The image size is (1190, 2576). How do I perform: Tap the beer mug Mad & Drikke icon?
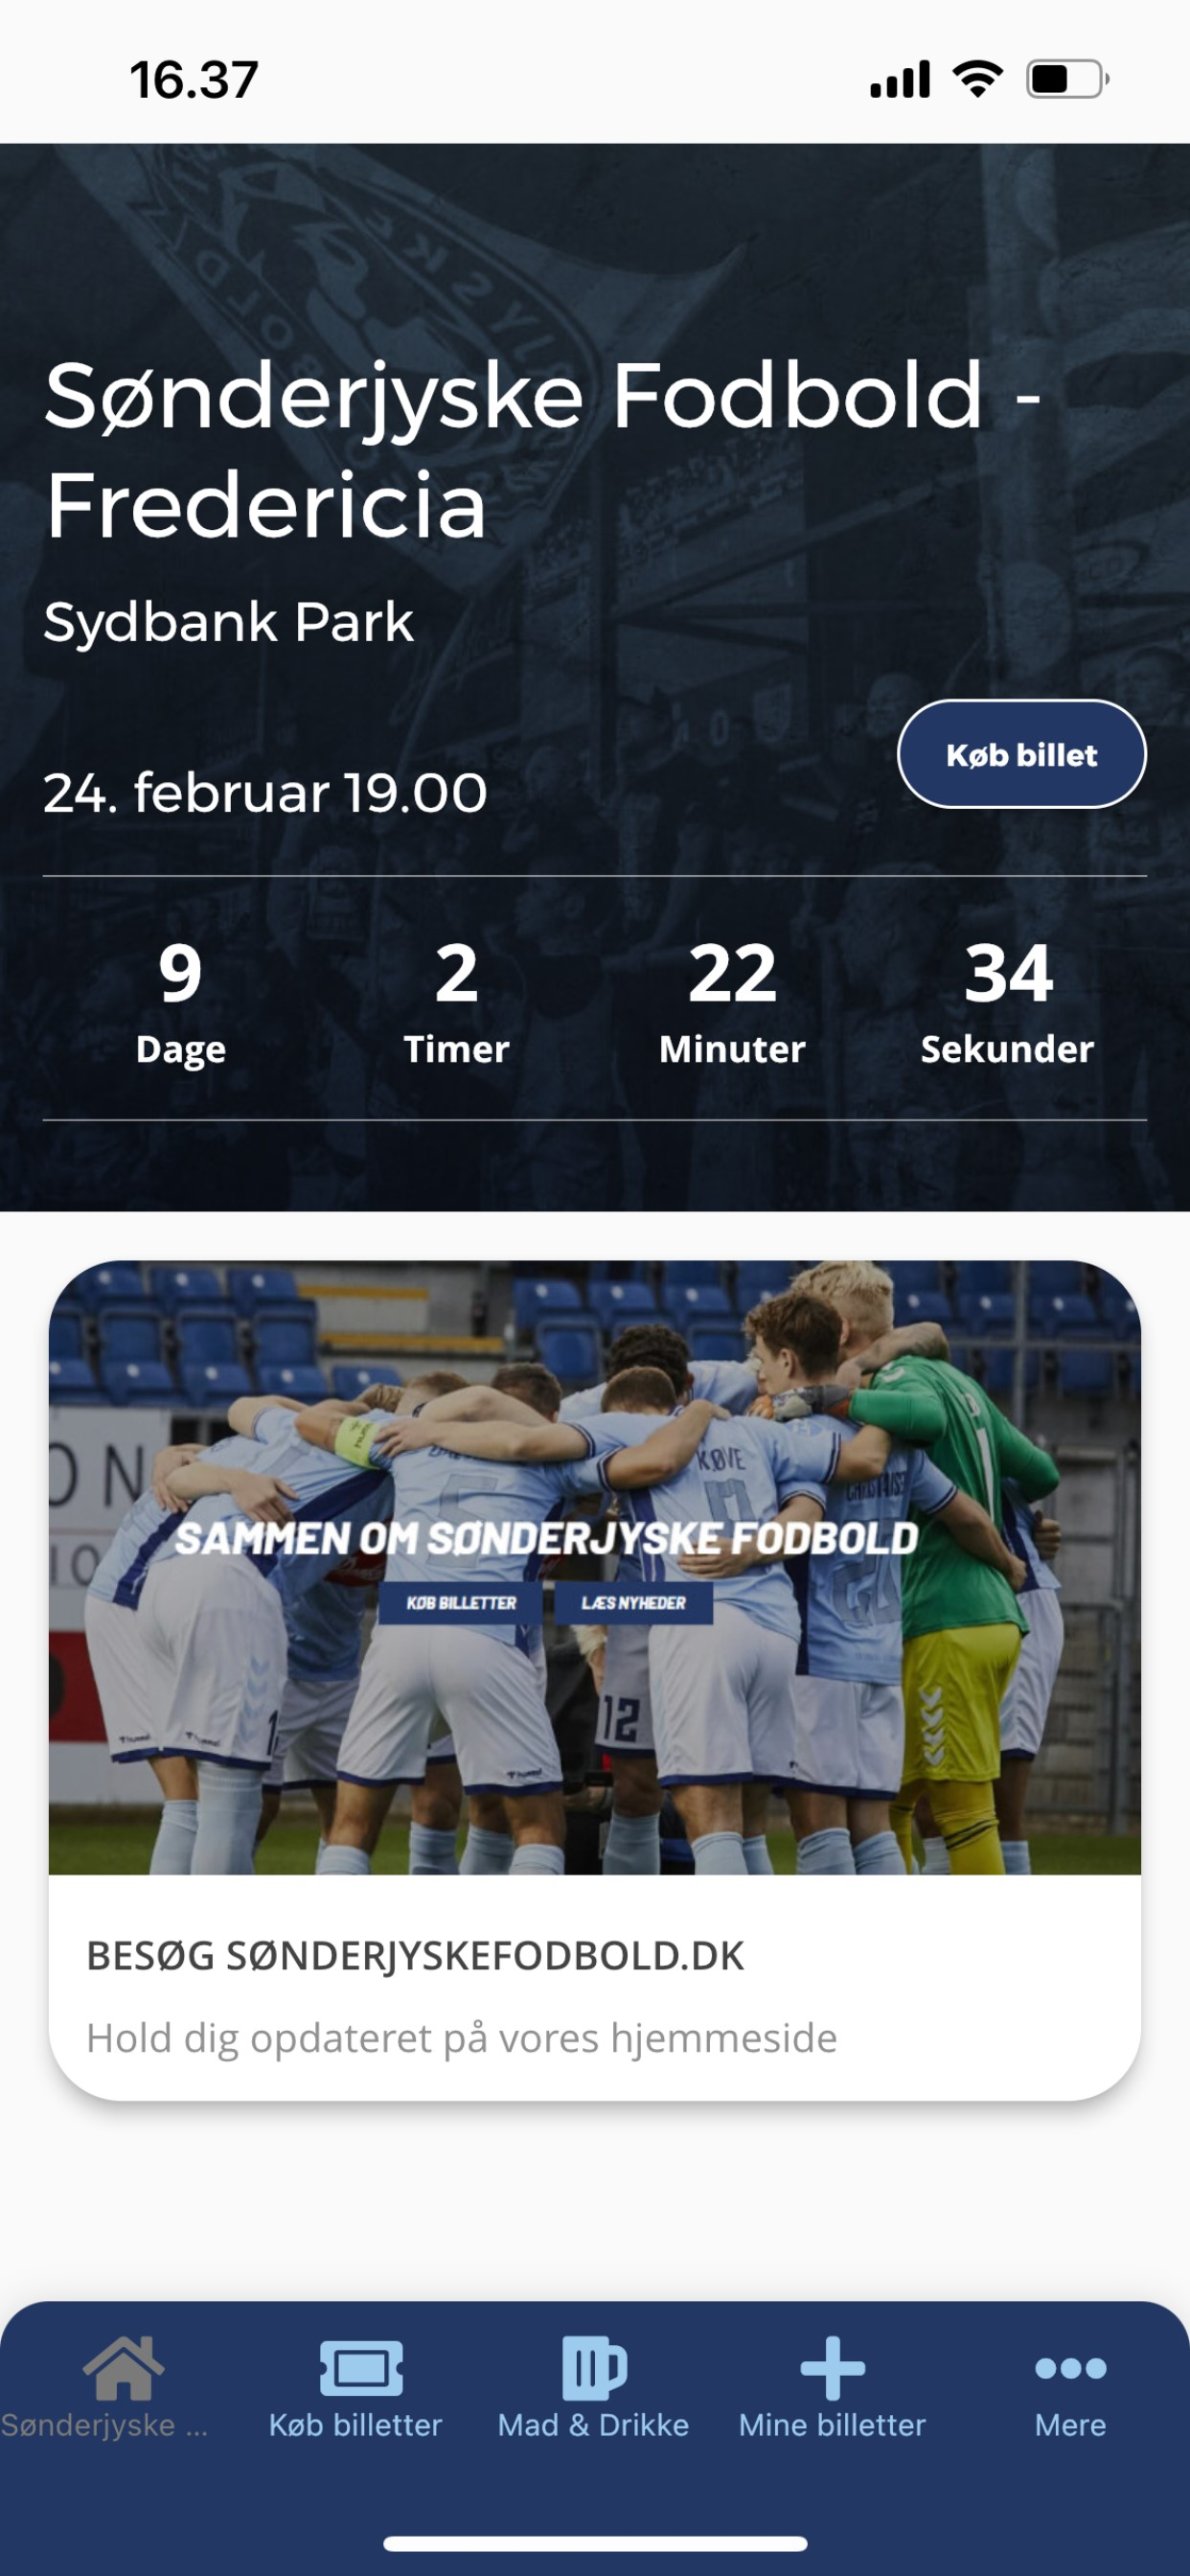(594, 2367)
